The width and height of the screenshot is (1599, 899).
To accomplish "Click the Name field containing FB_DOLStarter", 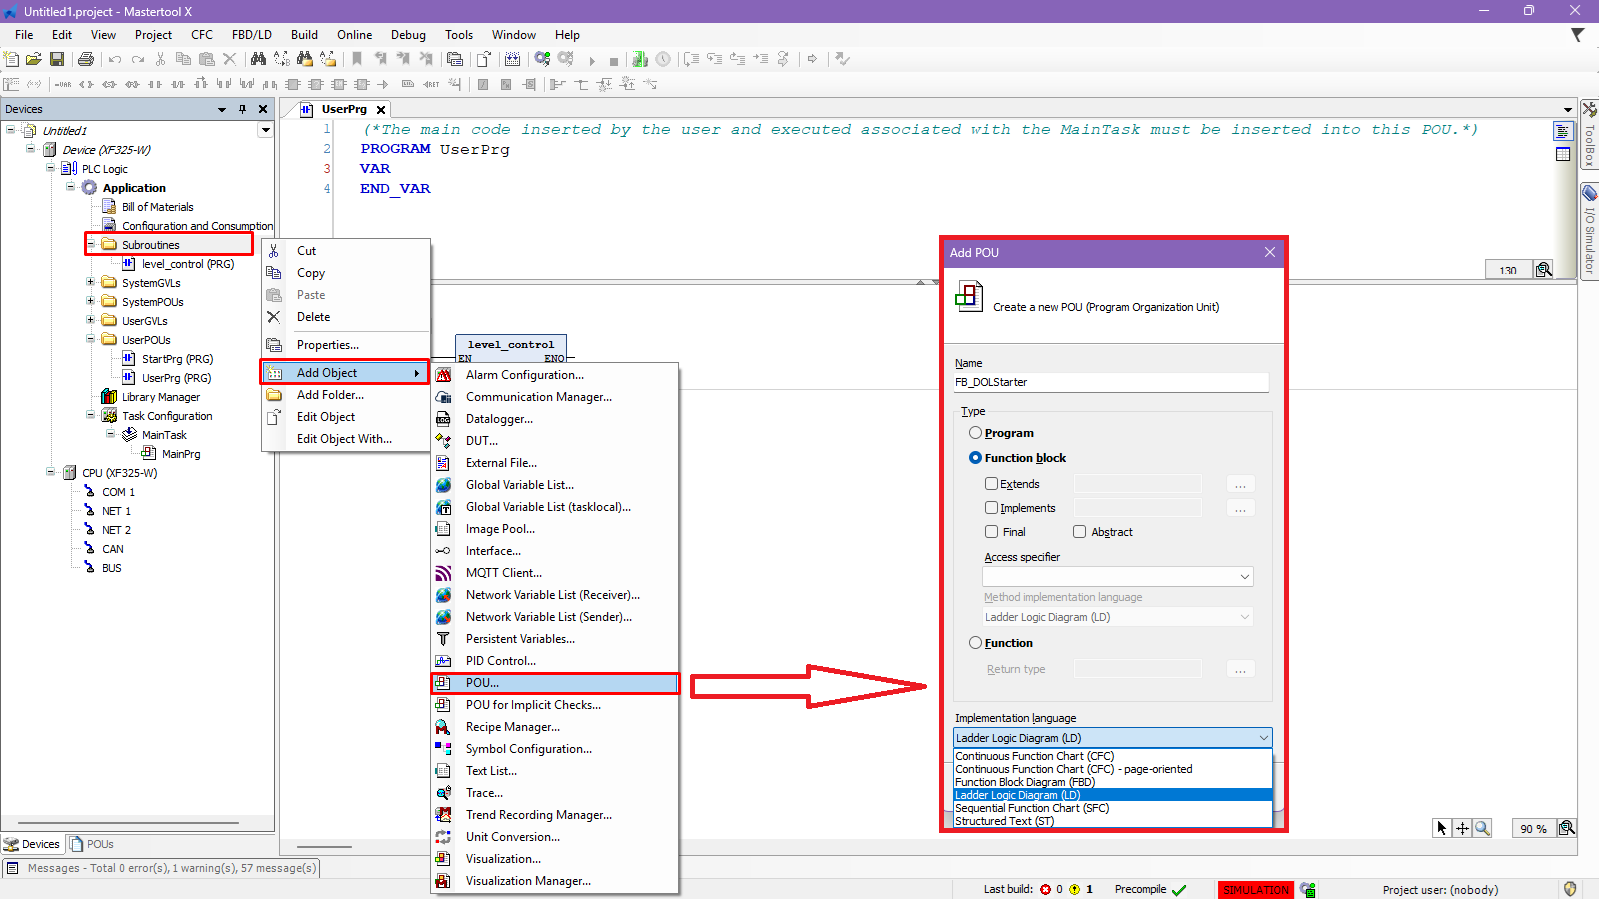I will 1110,382.
